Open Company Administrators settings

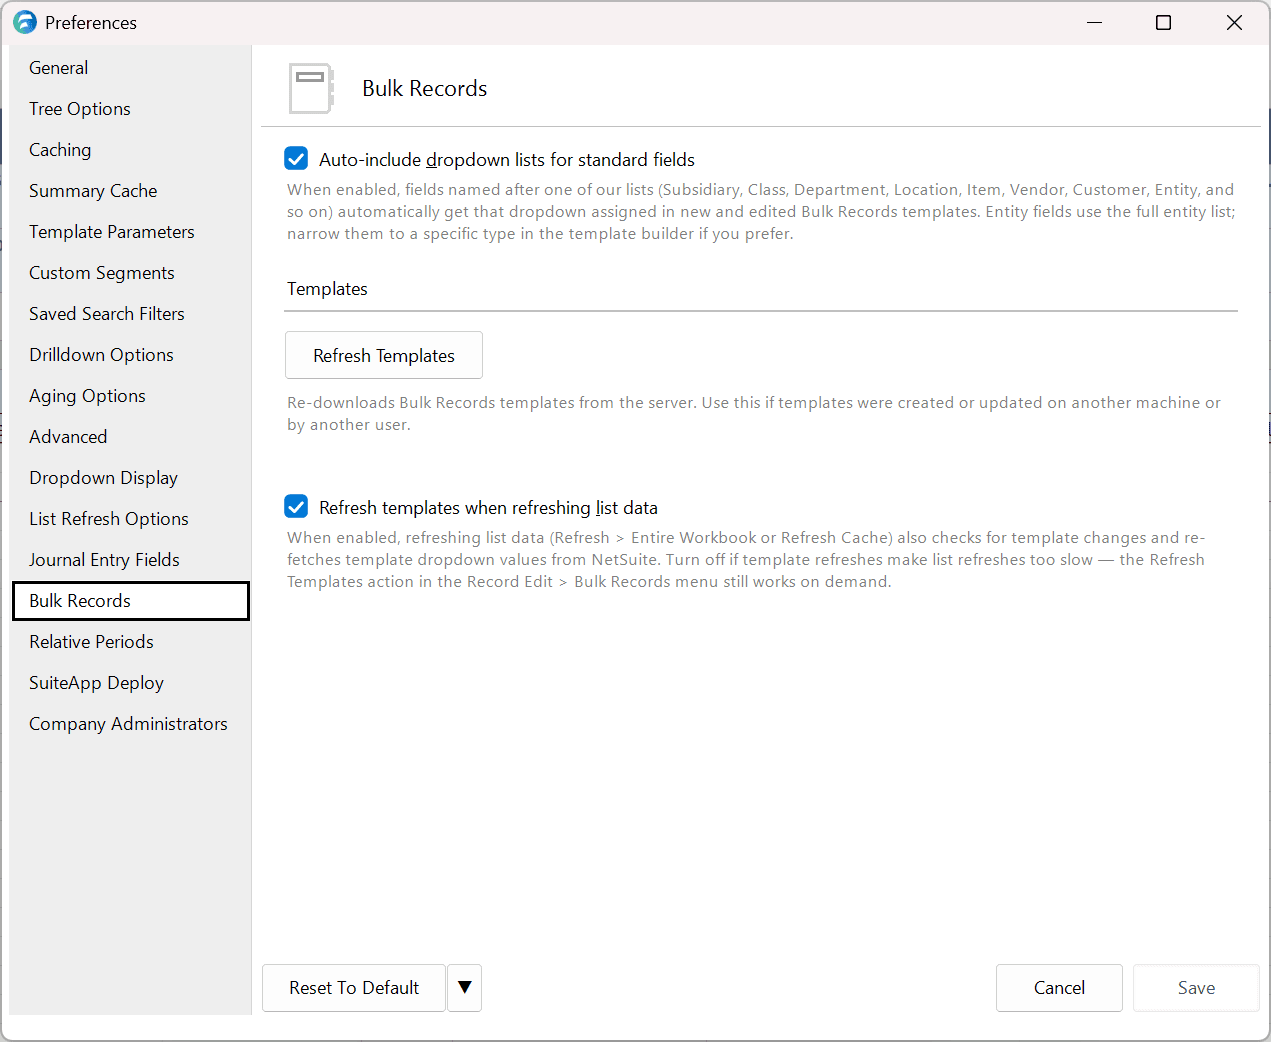point(130,724)
